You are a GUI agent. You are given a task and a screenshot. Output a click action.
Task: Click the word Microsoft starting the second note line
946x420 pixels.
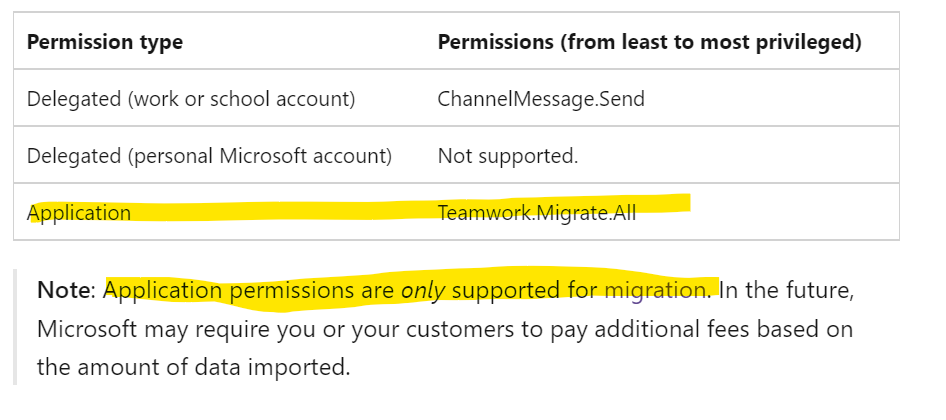pos(82,329)
